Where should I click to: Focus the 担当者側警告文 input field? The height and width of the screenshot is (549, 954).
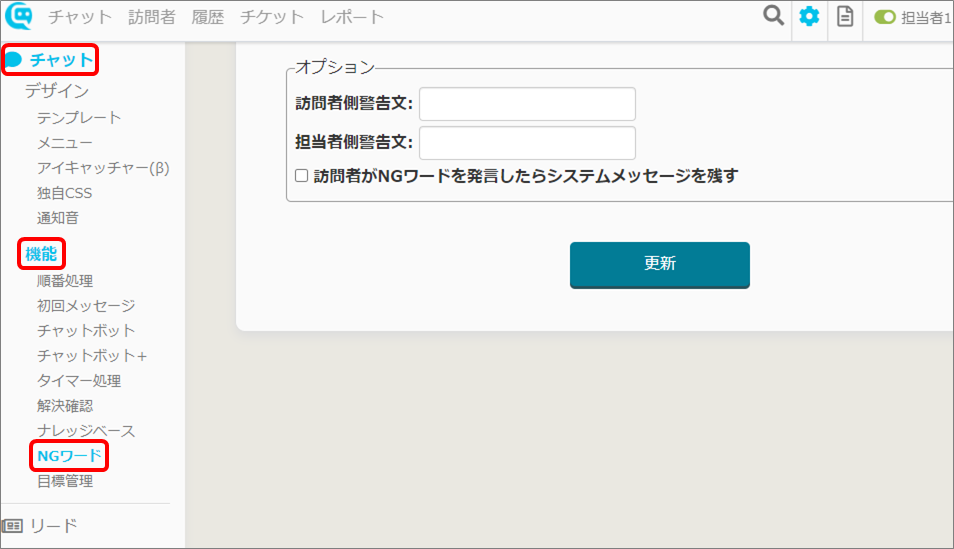pyautogui.click(x=527, y=143)
